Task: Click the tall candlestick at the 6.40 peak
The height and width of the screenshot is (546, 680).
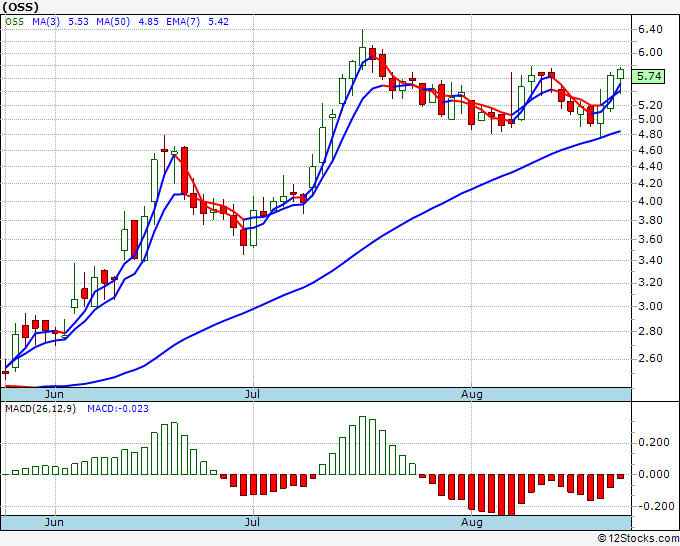Action: point(363,51)
